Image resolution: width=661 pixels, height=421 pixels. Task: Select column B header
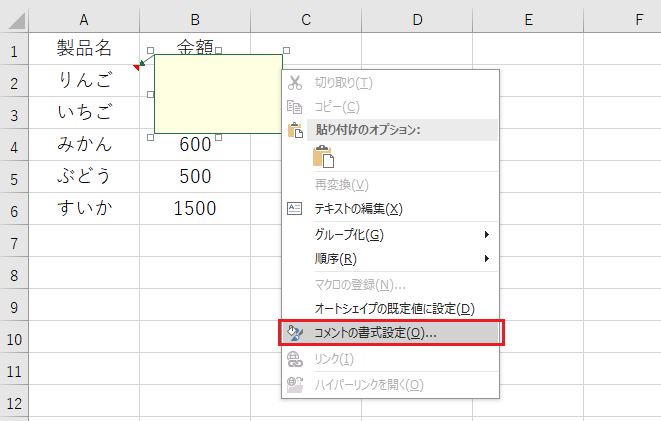pos(195,20)
